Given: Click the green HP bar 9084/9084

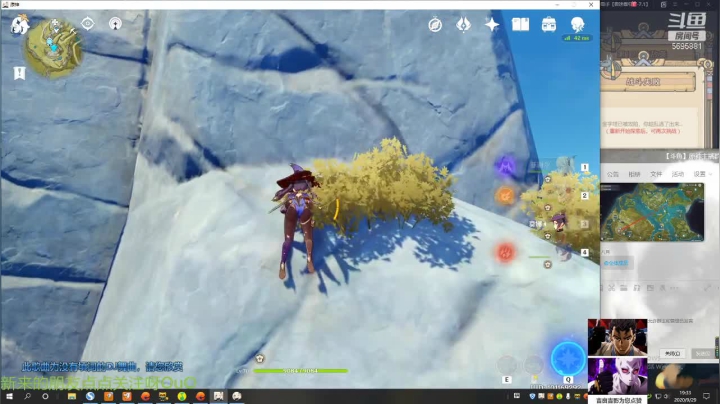Looking at the screenshot, I should click(x=300, y=370).
